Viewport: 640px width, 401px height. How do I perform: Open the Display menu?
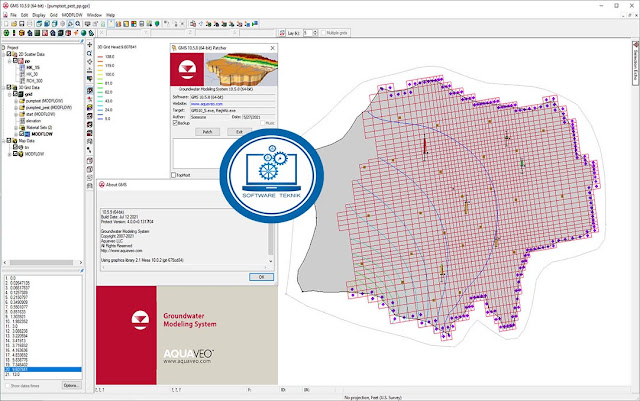click(39, 15)
